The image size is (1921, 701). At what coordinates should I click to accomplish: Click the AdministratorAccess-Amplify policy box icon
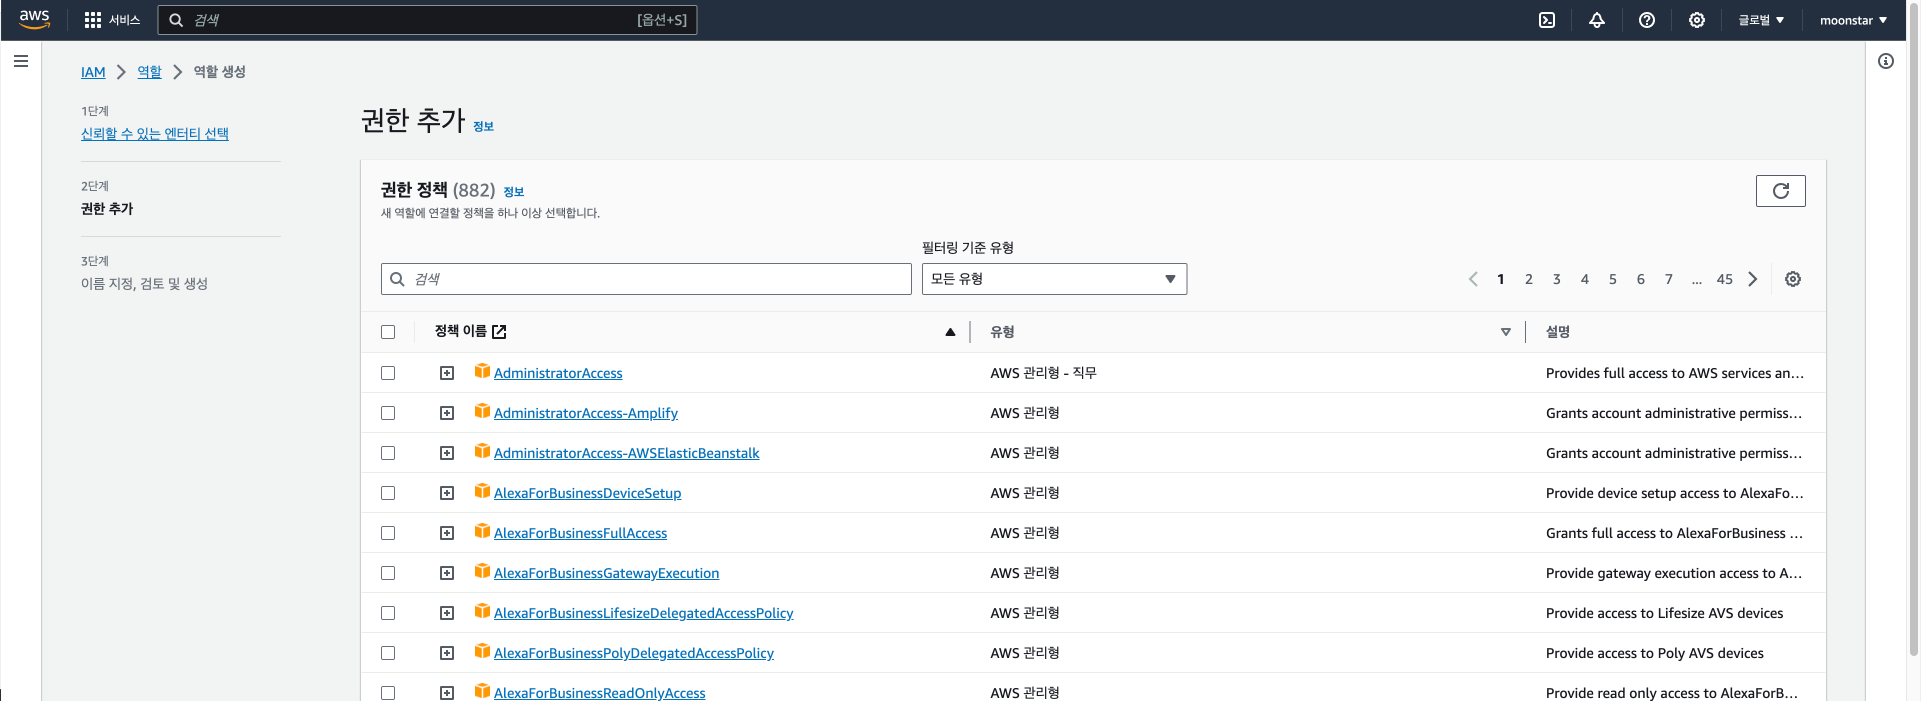tap(482, 411)
